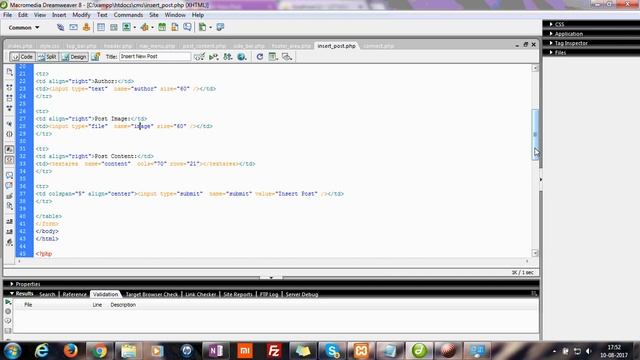Insert a server-side include icon
Screen dimensions: 640x360
(x=175, y=27)
